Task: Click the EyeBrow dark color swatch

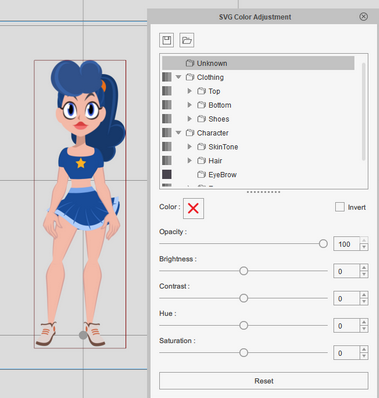Action: 167,174
